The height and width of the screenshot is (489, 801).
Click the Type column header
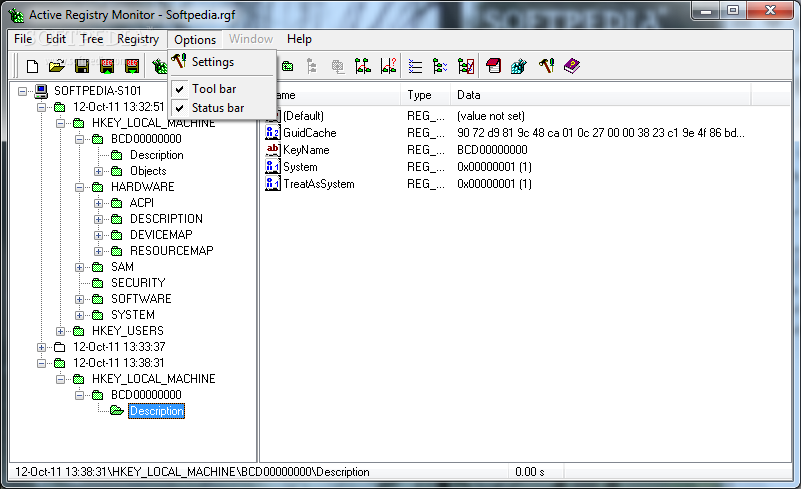pos(425,95)
